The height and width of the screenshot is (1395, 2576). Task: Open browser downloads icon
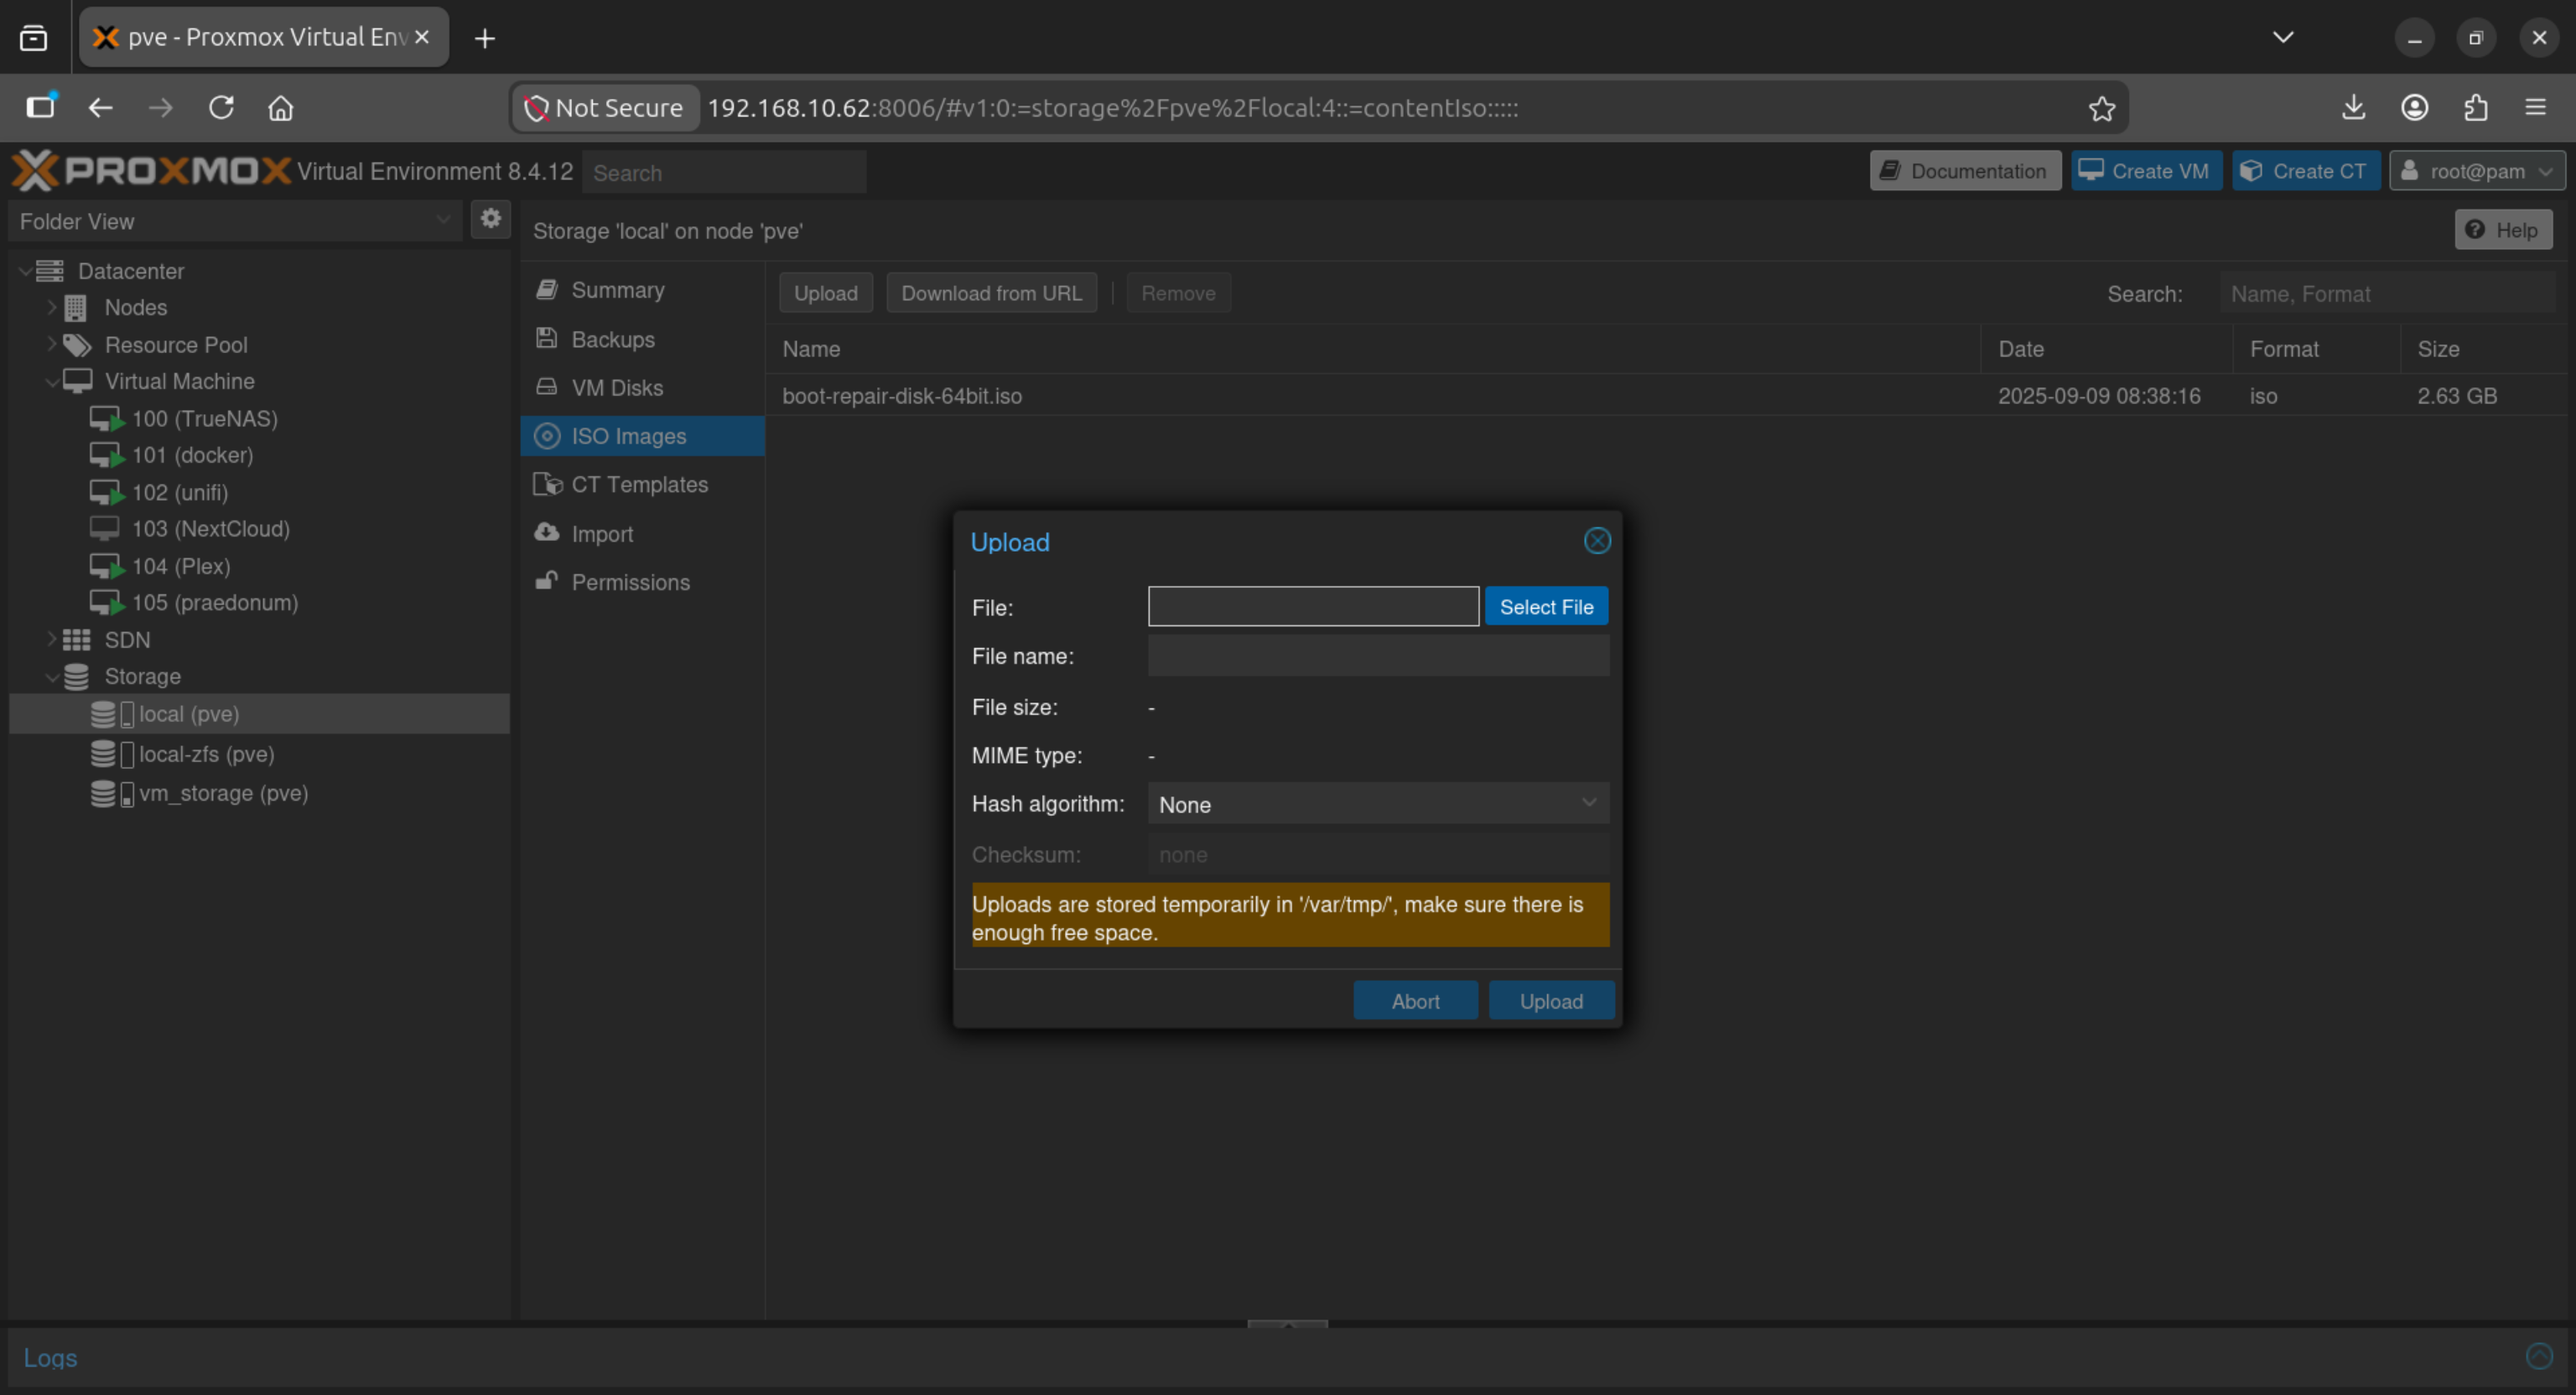pyautogui.click(x=2353, y=107)
